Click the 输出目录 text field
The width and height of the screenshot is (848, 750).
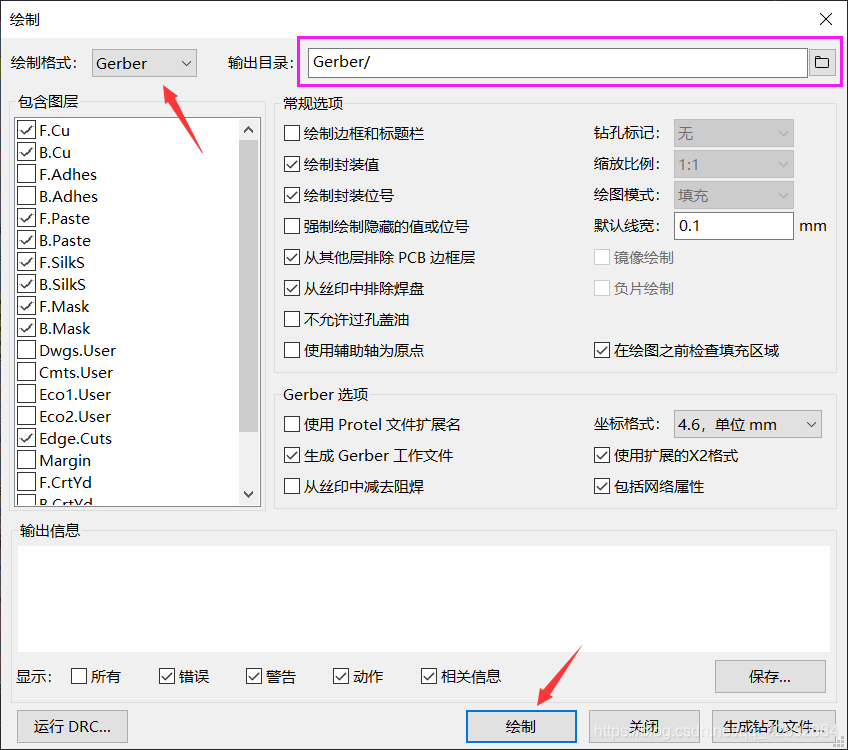(558, 63)
